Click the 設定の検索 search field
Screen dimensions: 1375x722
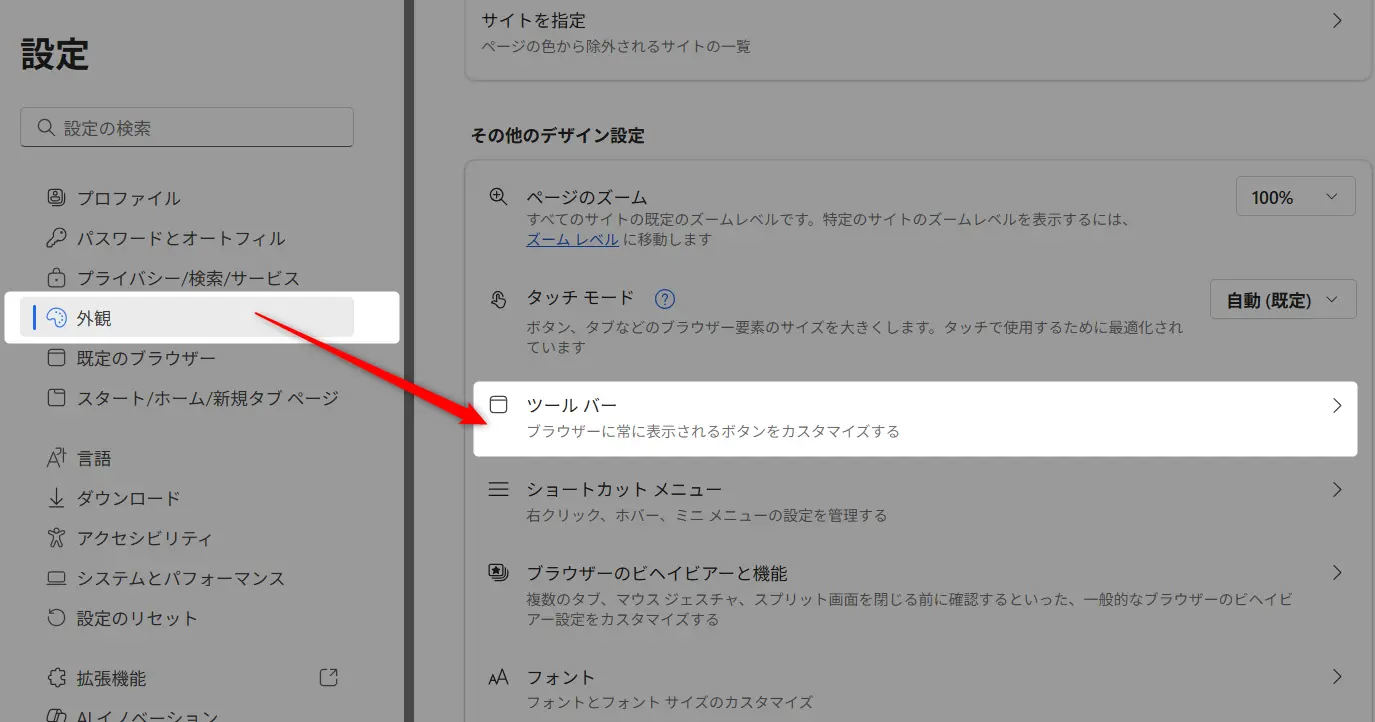[187, 128]
